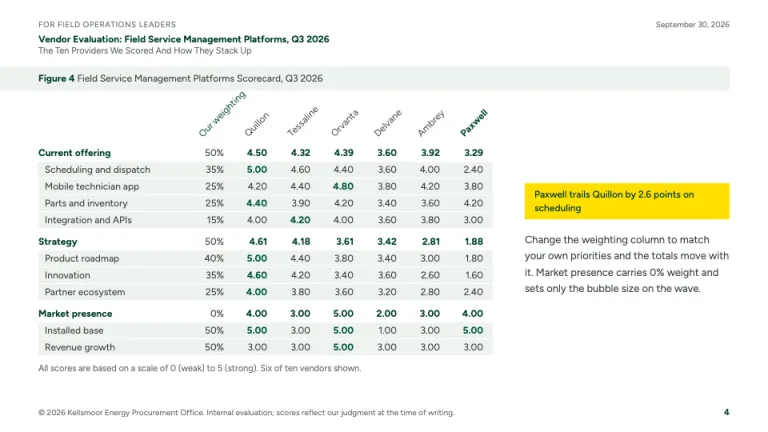Viewport: 768px width, 432px height.
Task: Click Paxwell's 1.80 Product roadmap score
Action: (x=474, y=258)
